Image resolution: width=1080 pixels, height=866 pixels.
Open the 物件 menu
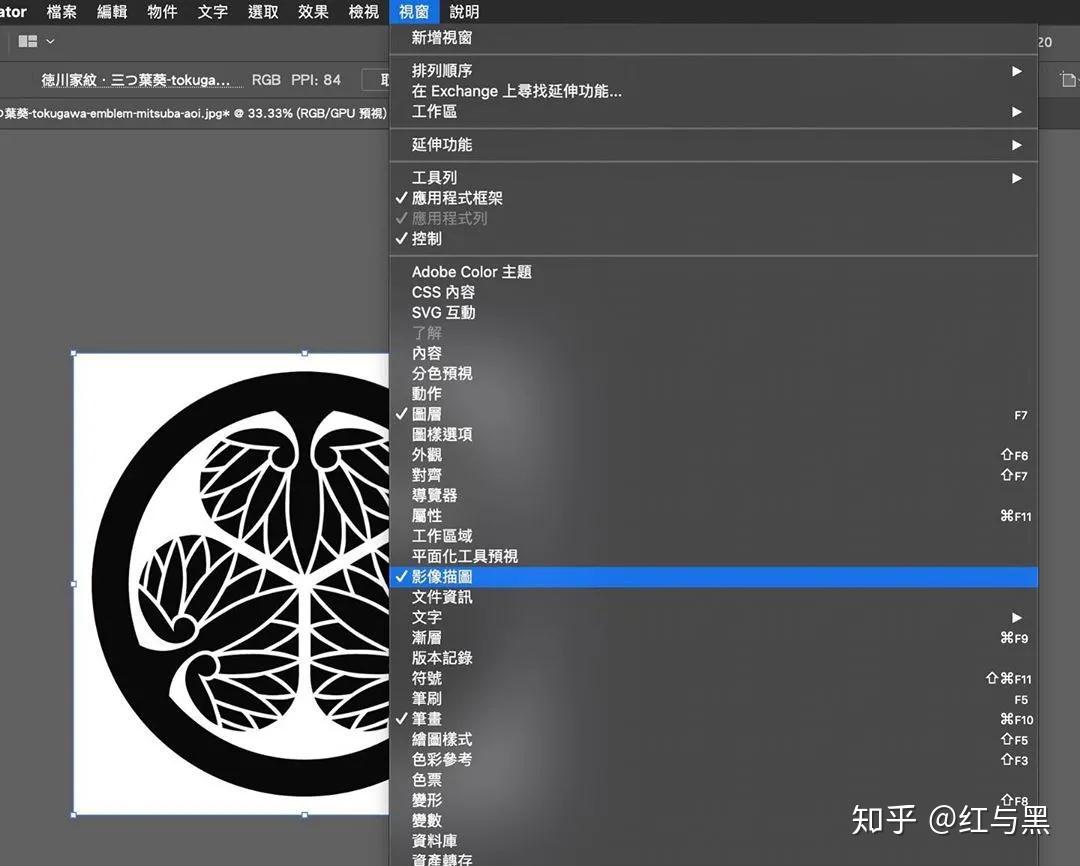(x=162, y=12)
